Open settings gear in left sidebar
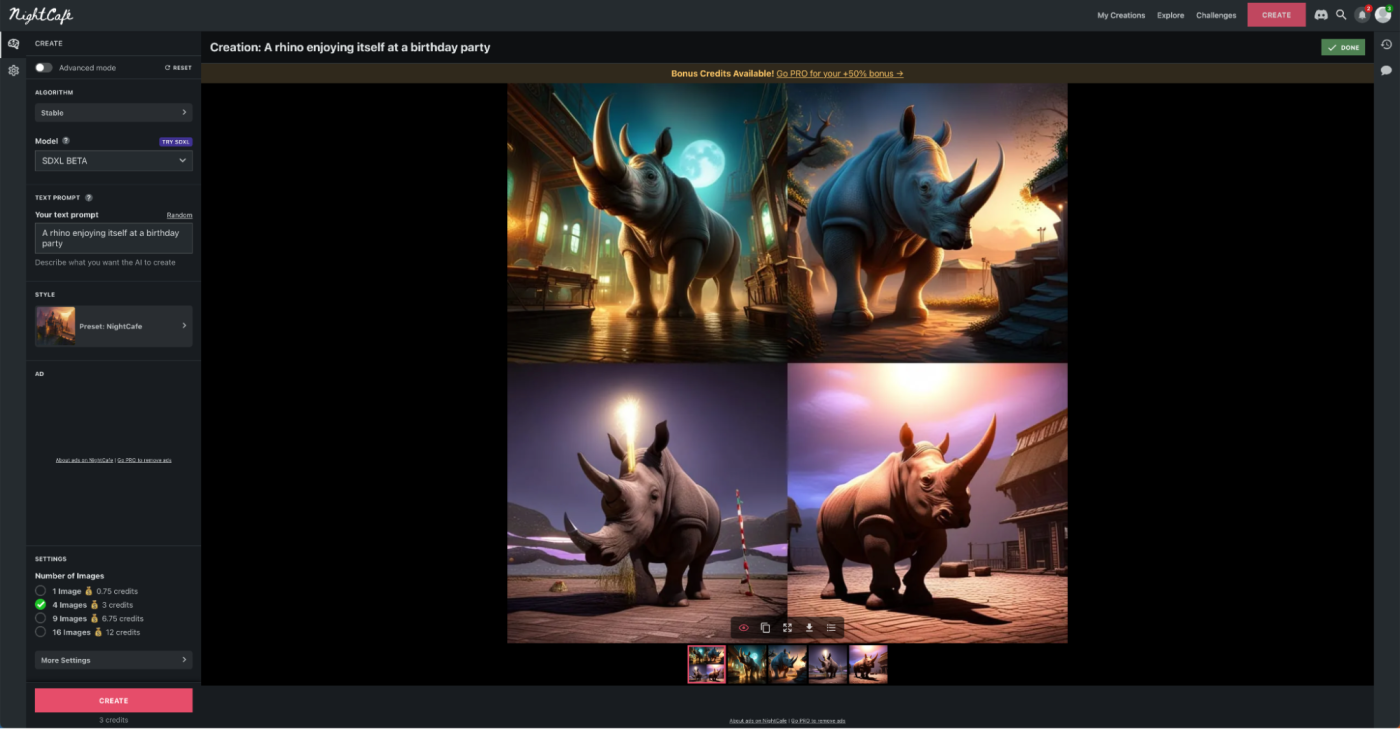 (x=13, y=70)
